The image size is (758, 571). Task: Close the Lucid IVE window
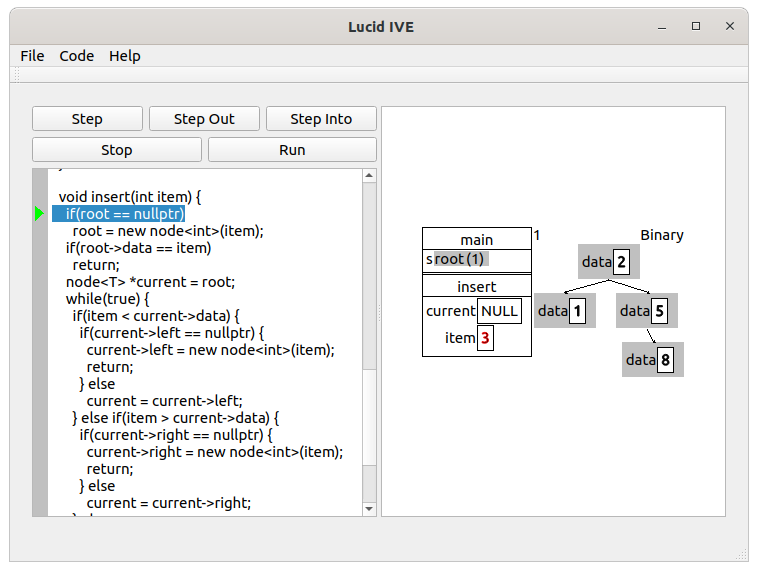pos(730,26)
